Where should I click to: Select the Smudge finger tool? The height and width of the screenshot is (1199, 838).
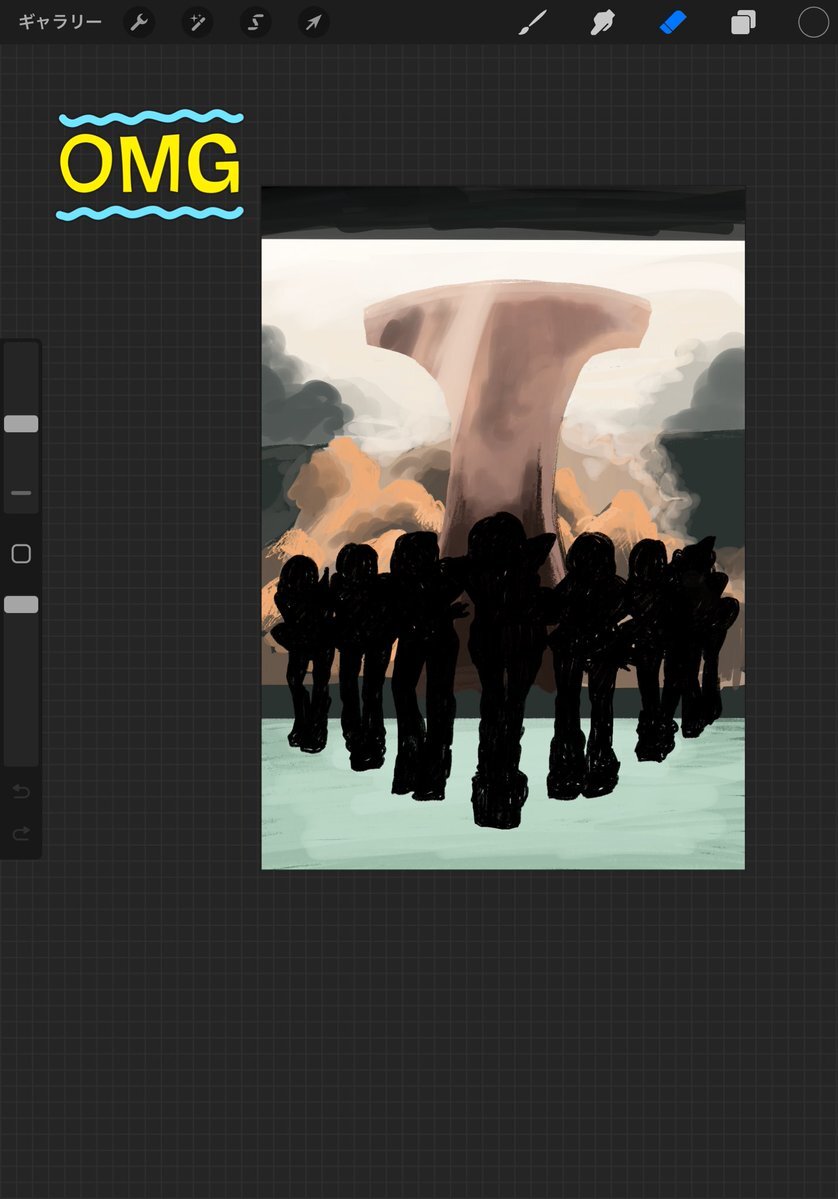[x=603, y=23]
